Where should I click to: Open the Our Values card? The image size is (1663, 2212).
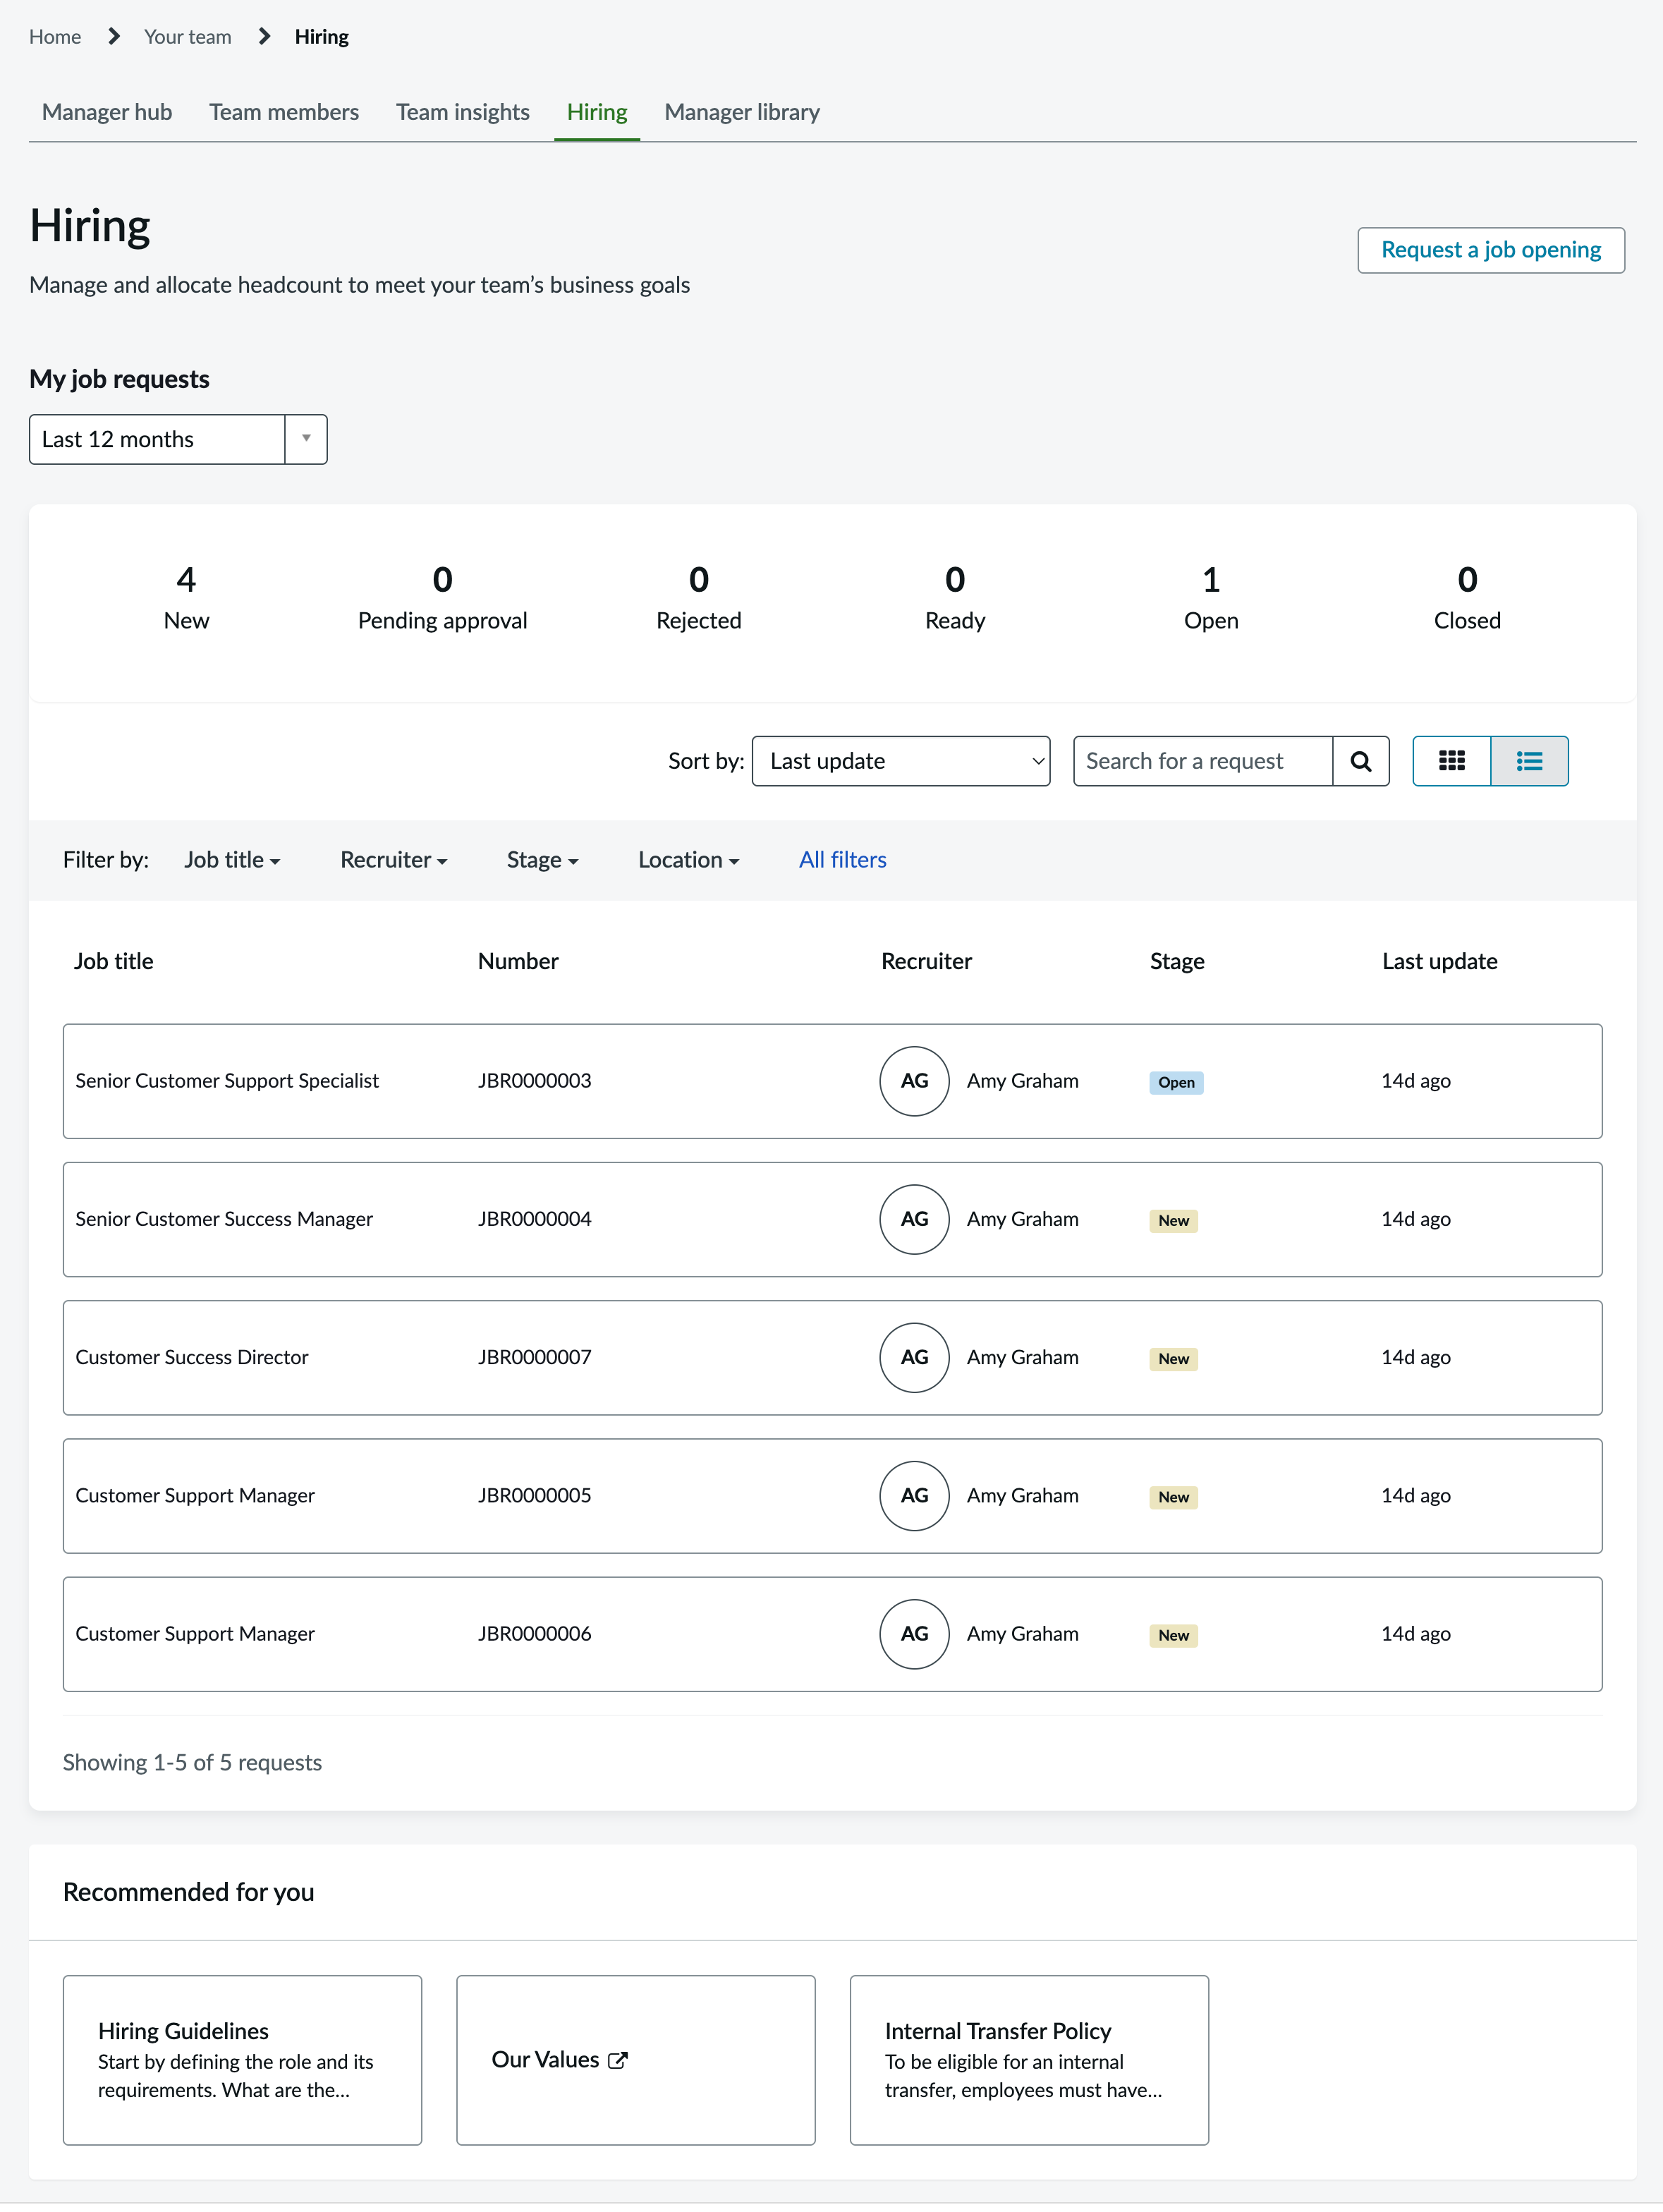(636, 2060)
